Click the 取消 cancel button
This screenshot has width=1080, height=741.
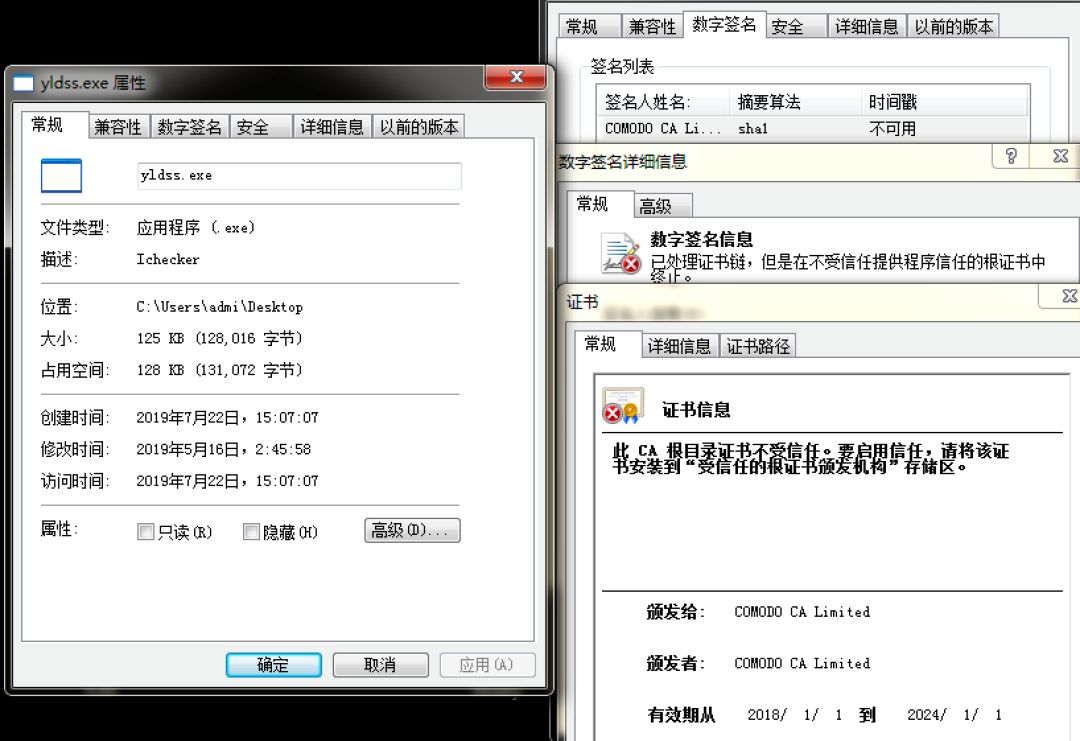point(380,665)
